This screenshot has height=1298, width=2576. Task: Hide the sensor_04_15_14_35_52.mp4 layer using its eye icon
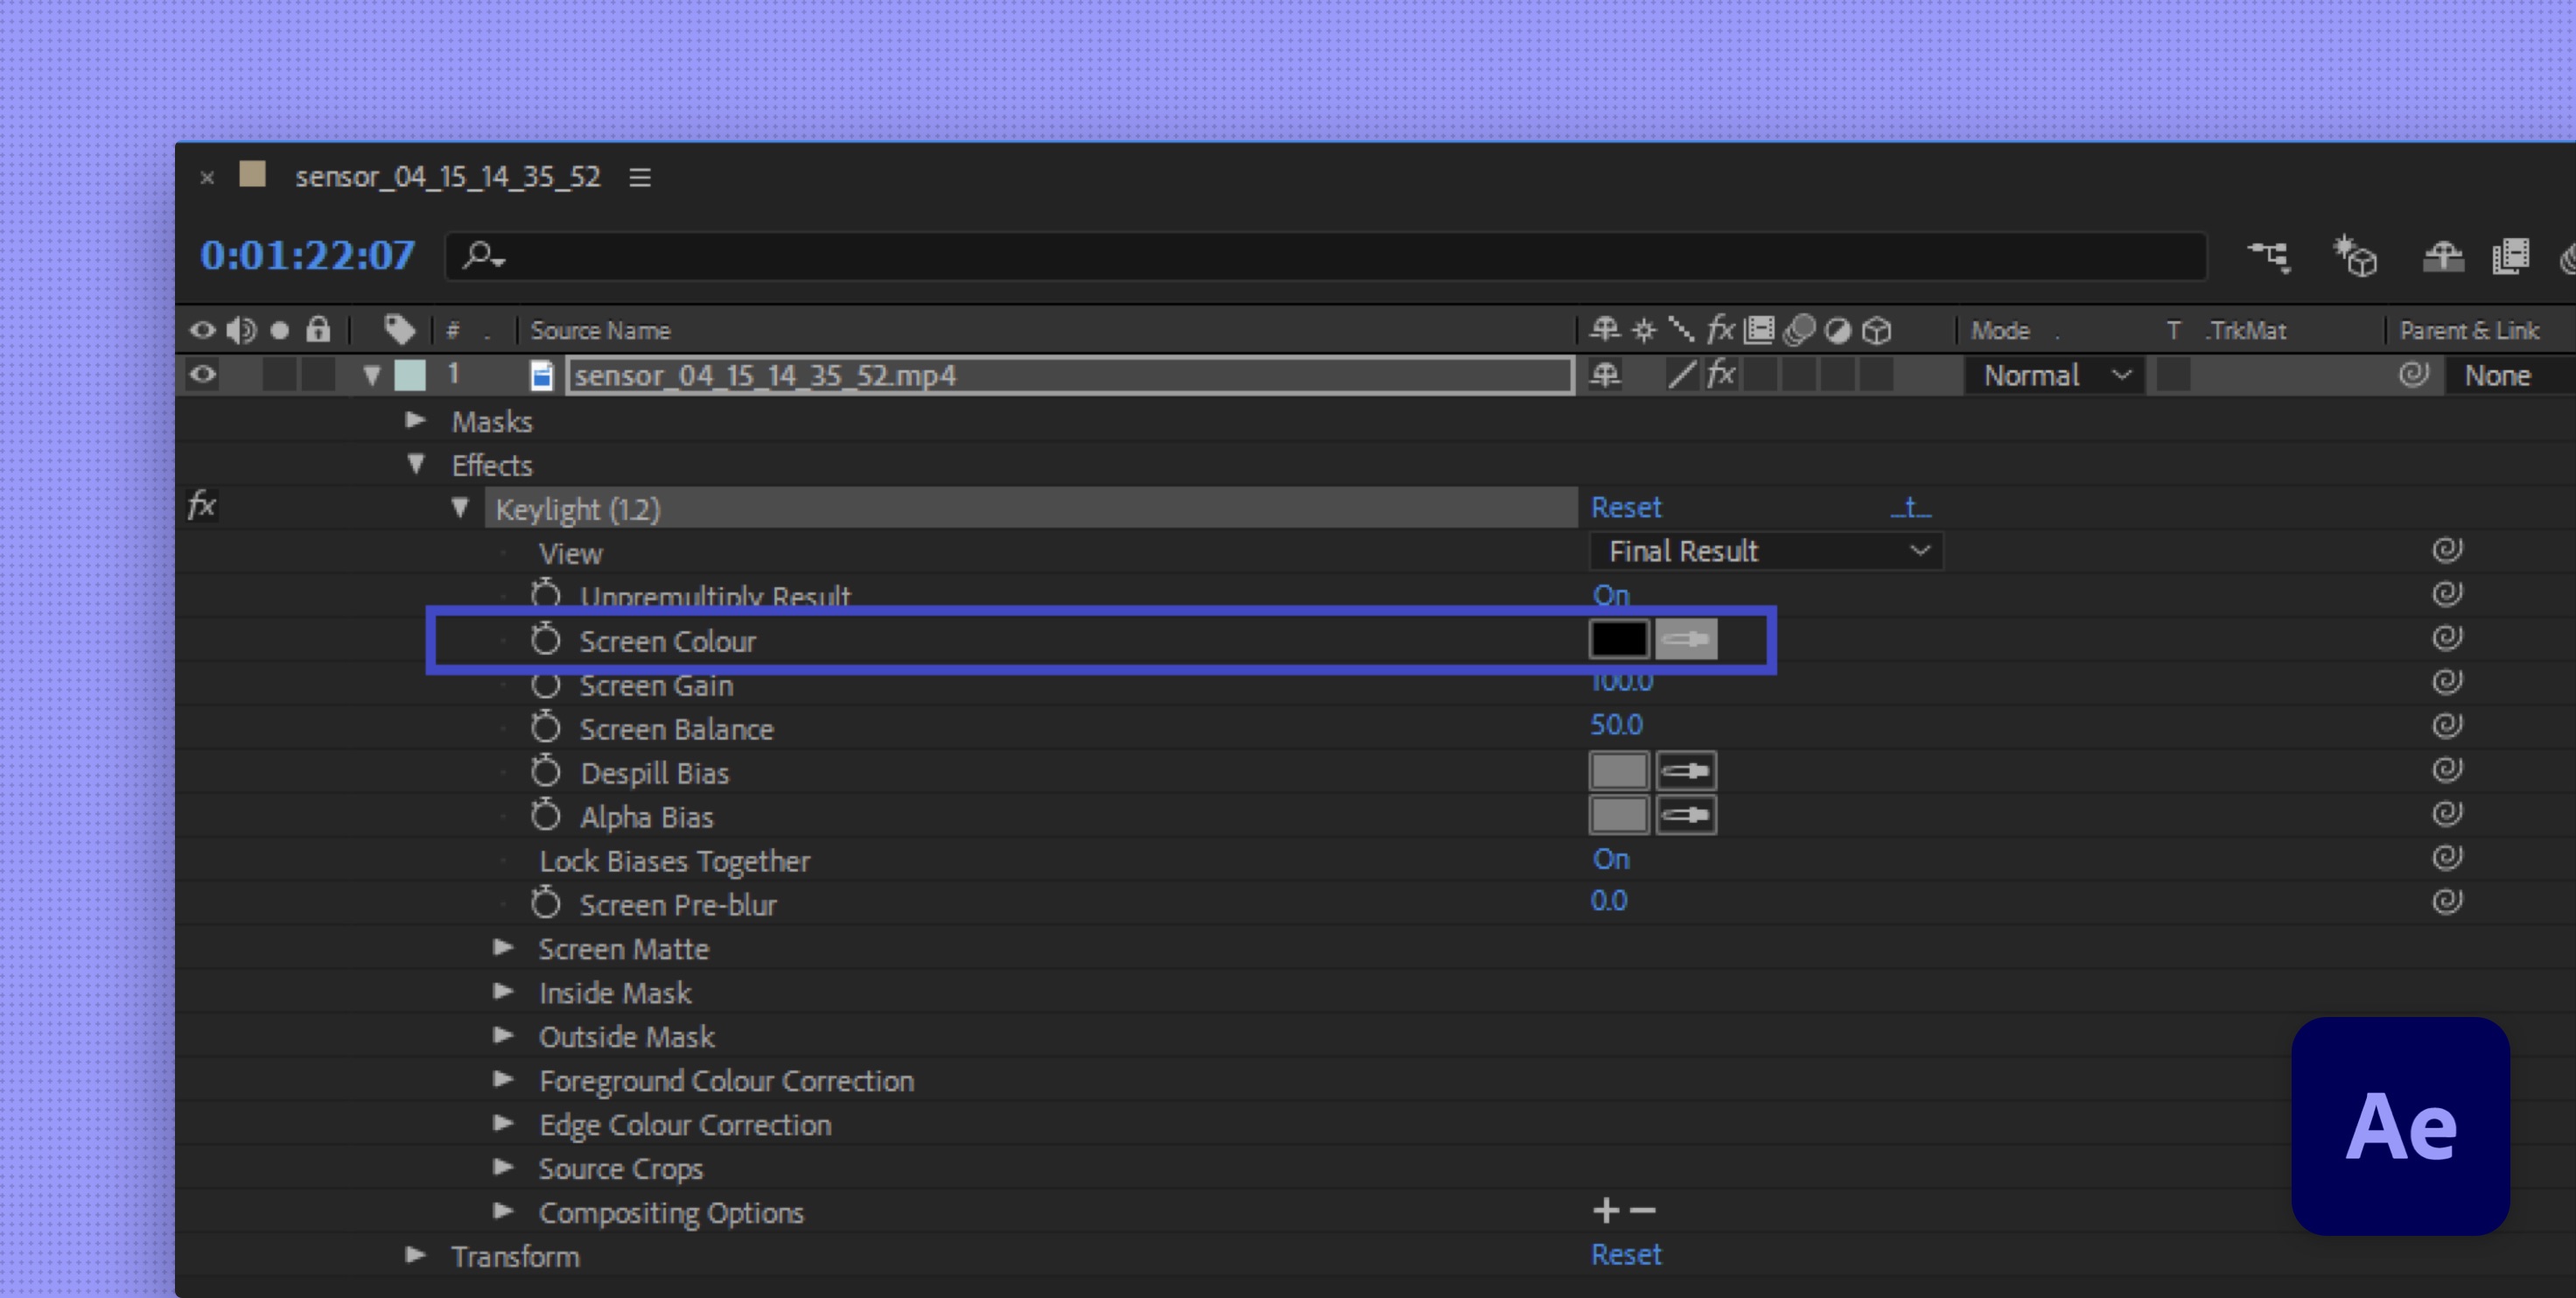tap(203, 375)
